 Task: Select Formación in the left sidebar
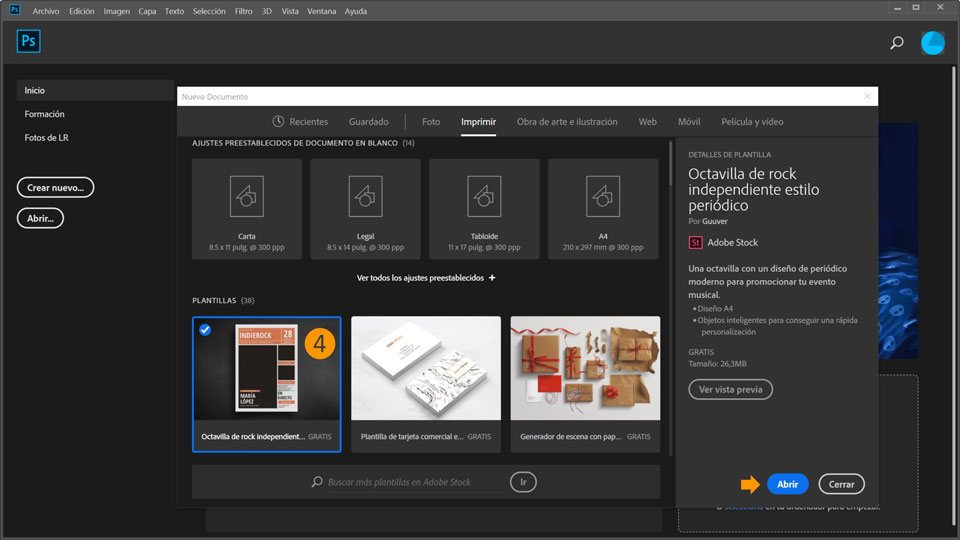[44, 114]
